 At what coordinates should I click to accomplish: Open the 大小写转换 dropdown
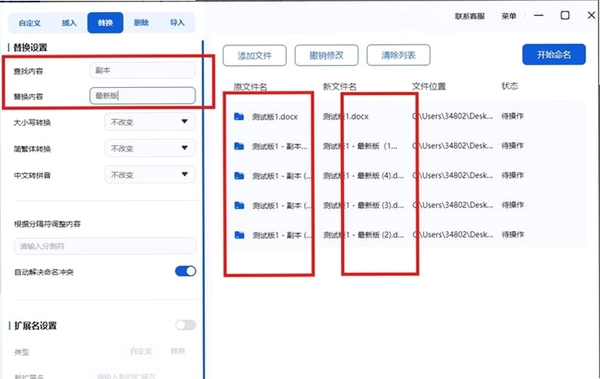(x=150, y=122)
